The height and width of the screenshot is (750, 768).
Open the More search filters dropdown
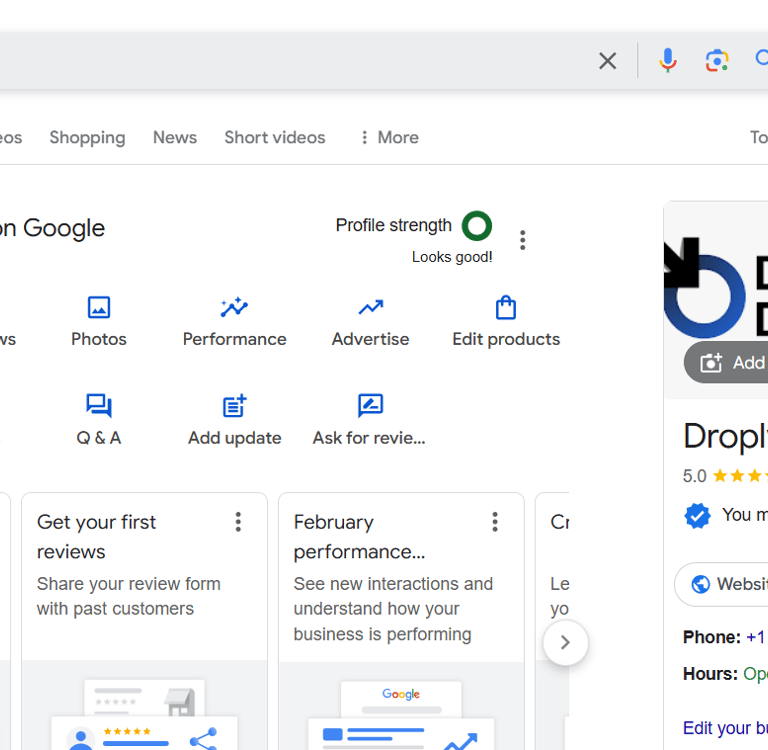(389, 138)
